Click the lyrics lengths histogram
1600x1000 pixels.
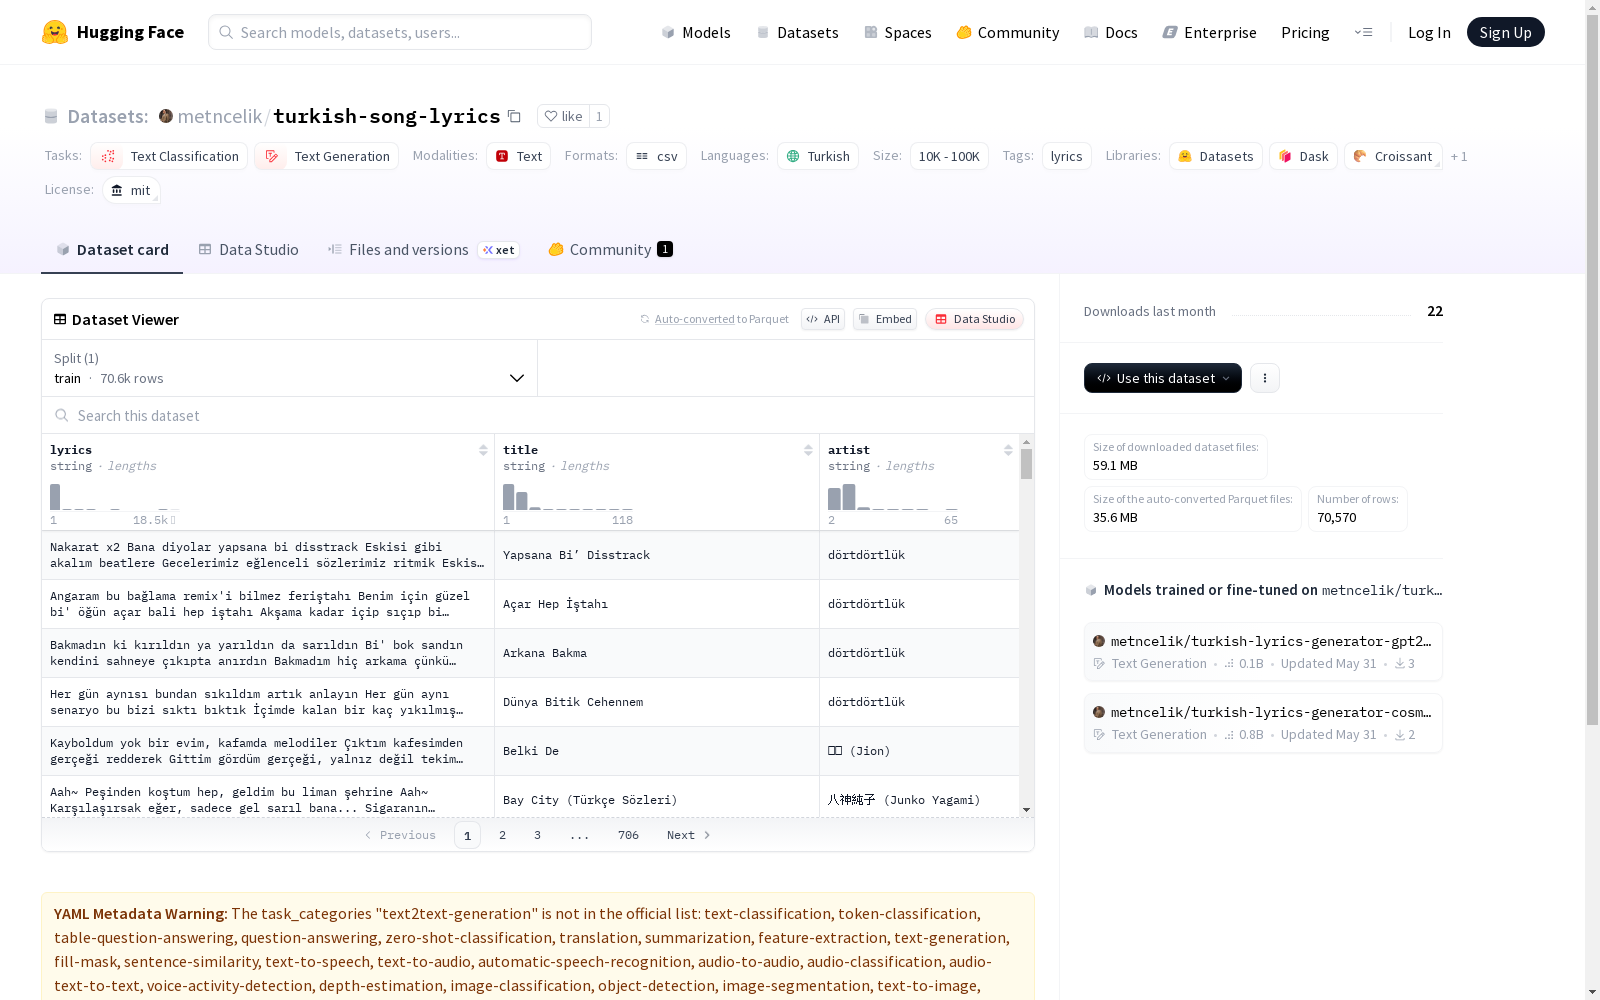(113, 497)
